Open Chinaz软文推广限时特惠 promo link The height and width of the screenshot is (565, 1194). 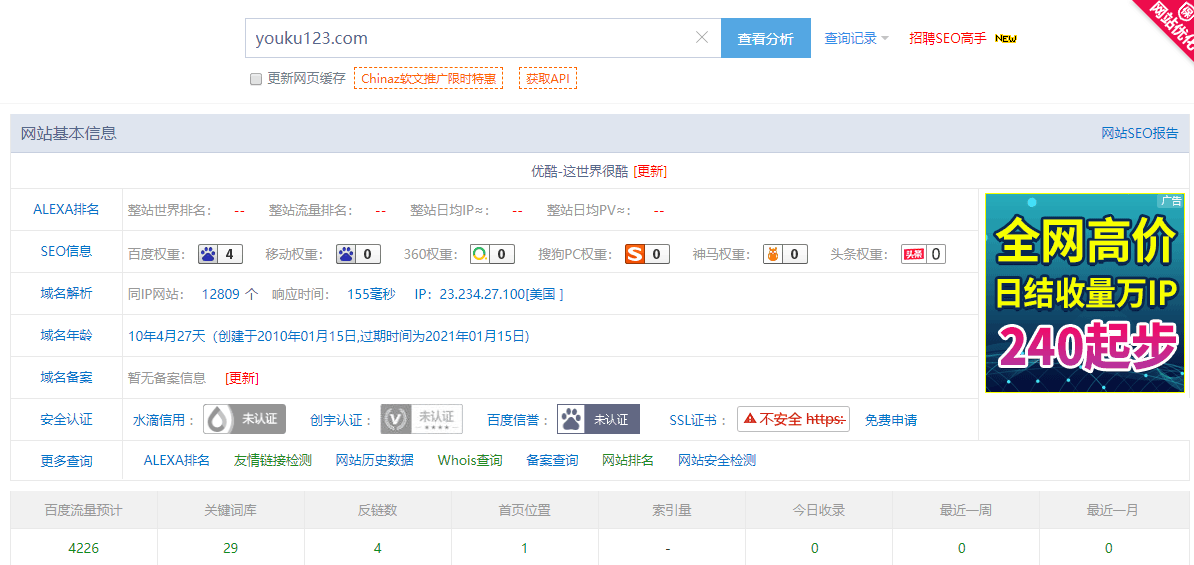[429, 78]
